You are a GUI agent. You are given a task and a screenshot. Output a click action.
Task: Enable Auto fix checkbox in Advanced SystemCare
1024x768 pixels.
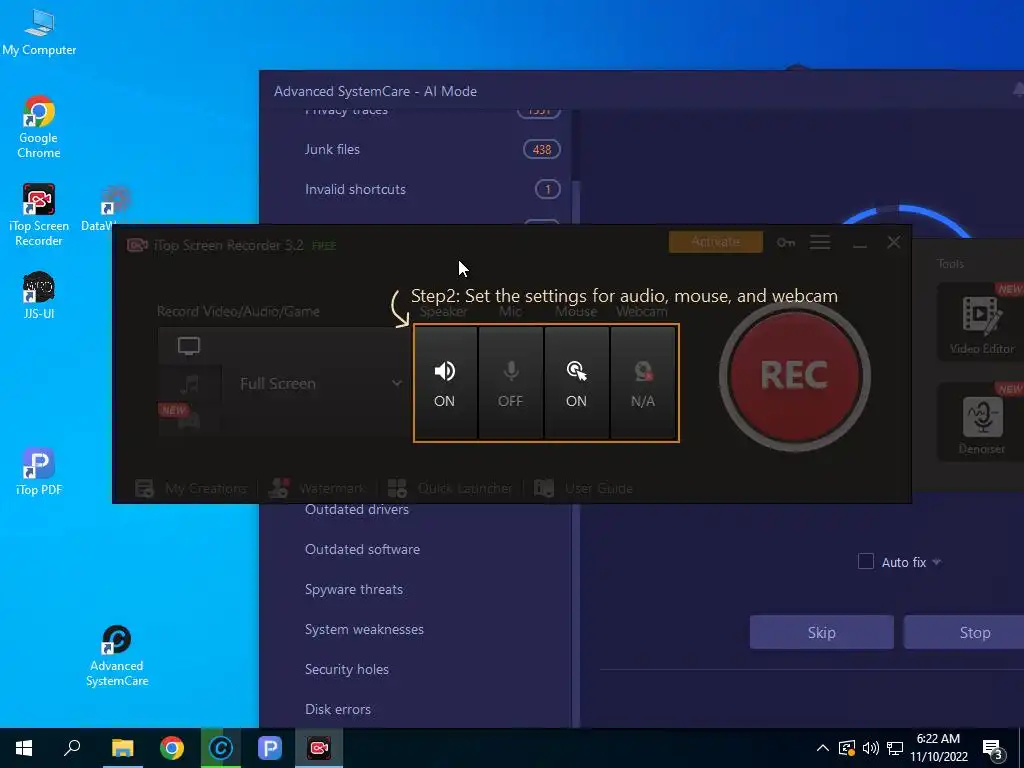(x=865, y=562)
